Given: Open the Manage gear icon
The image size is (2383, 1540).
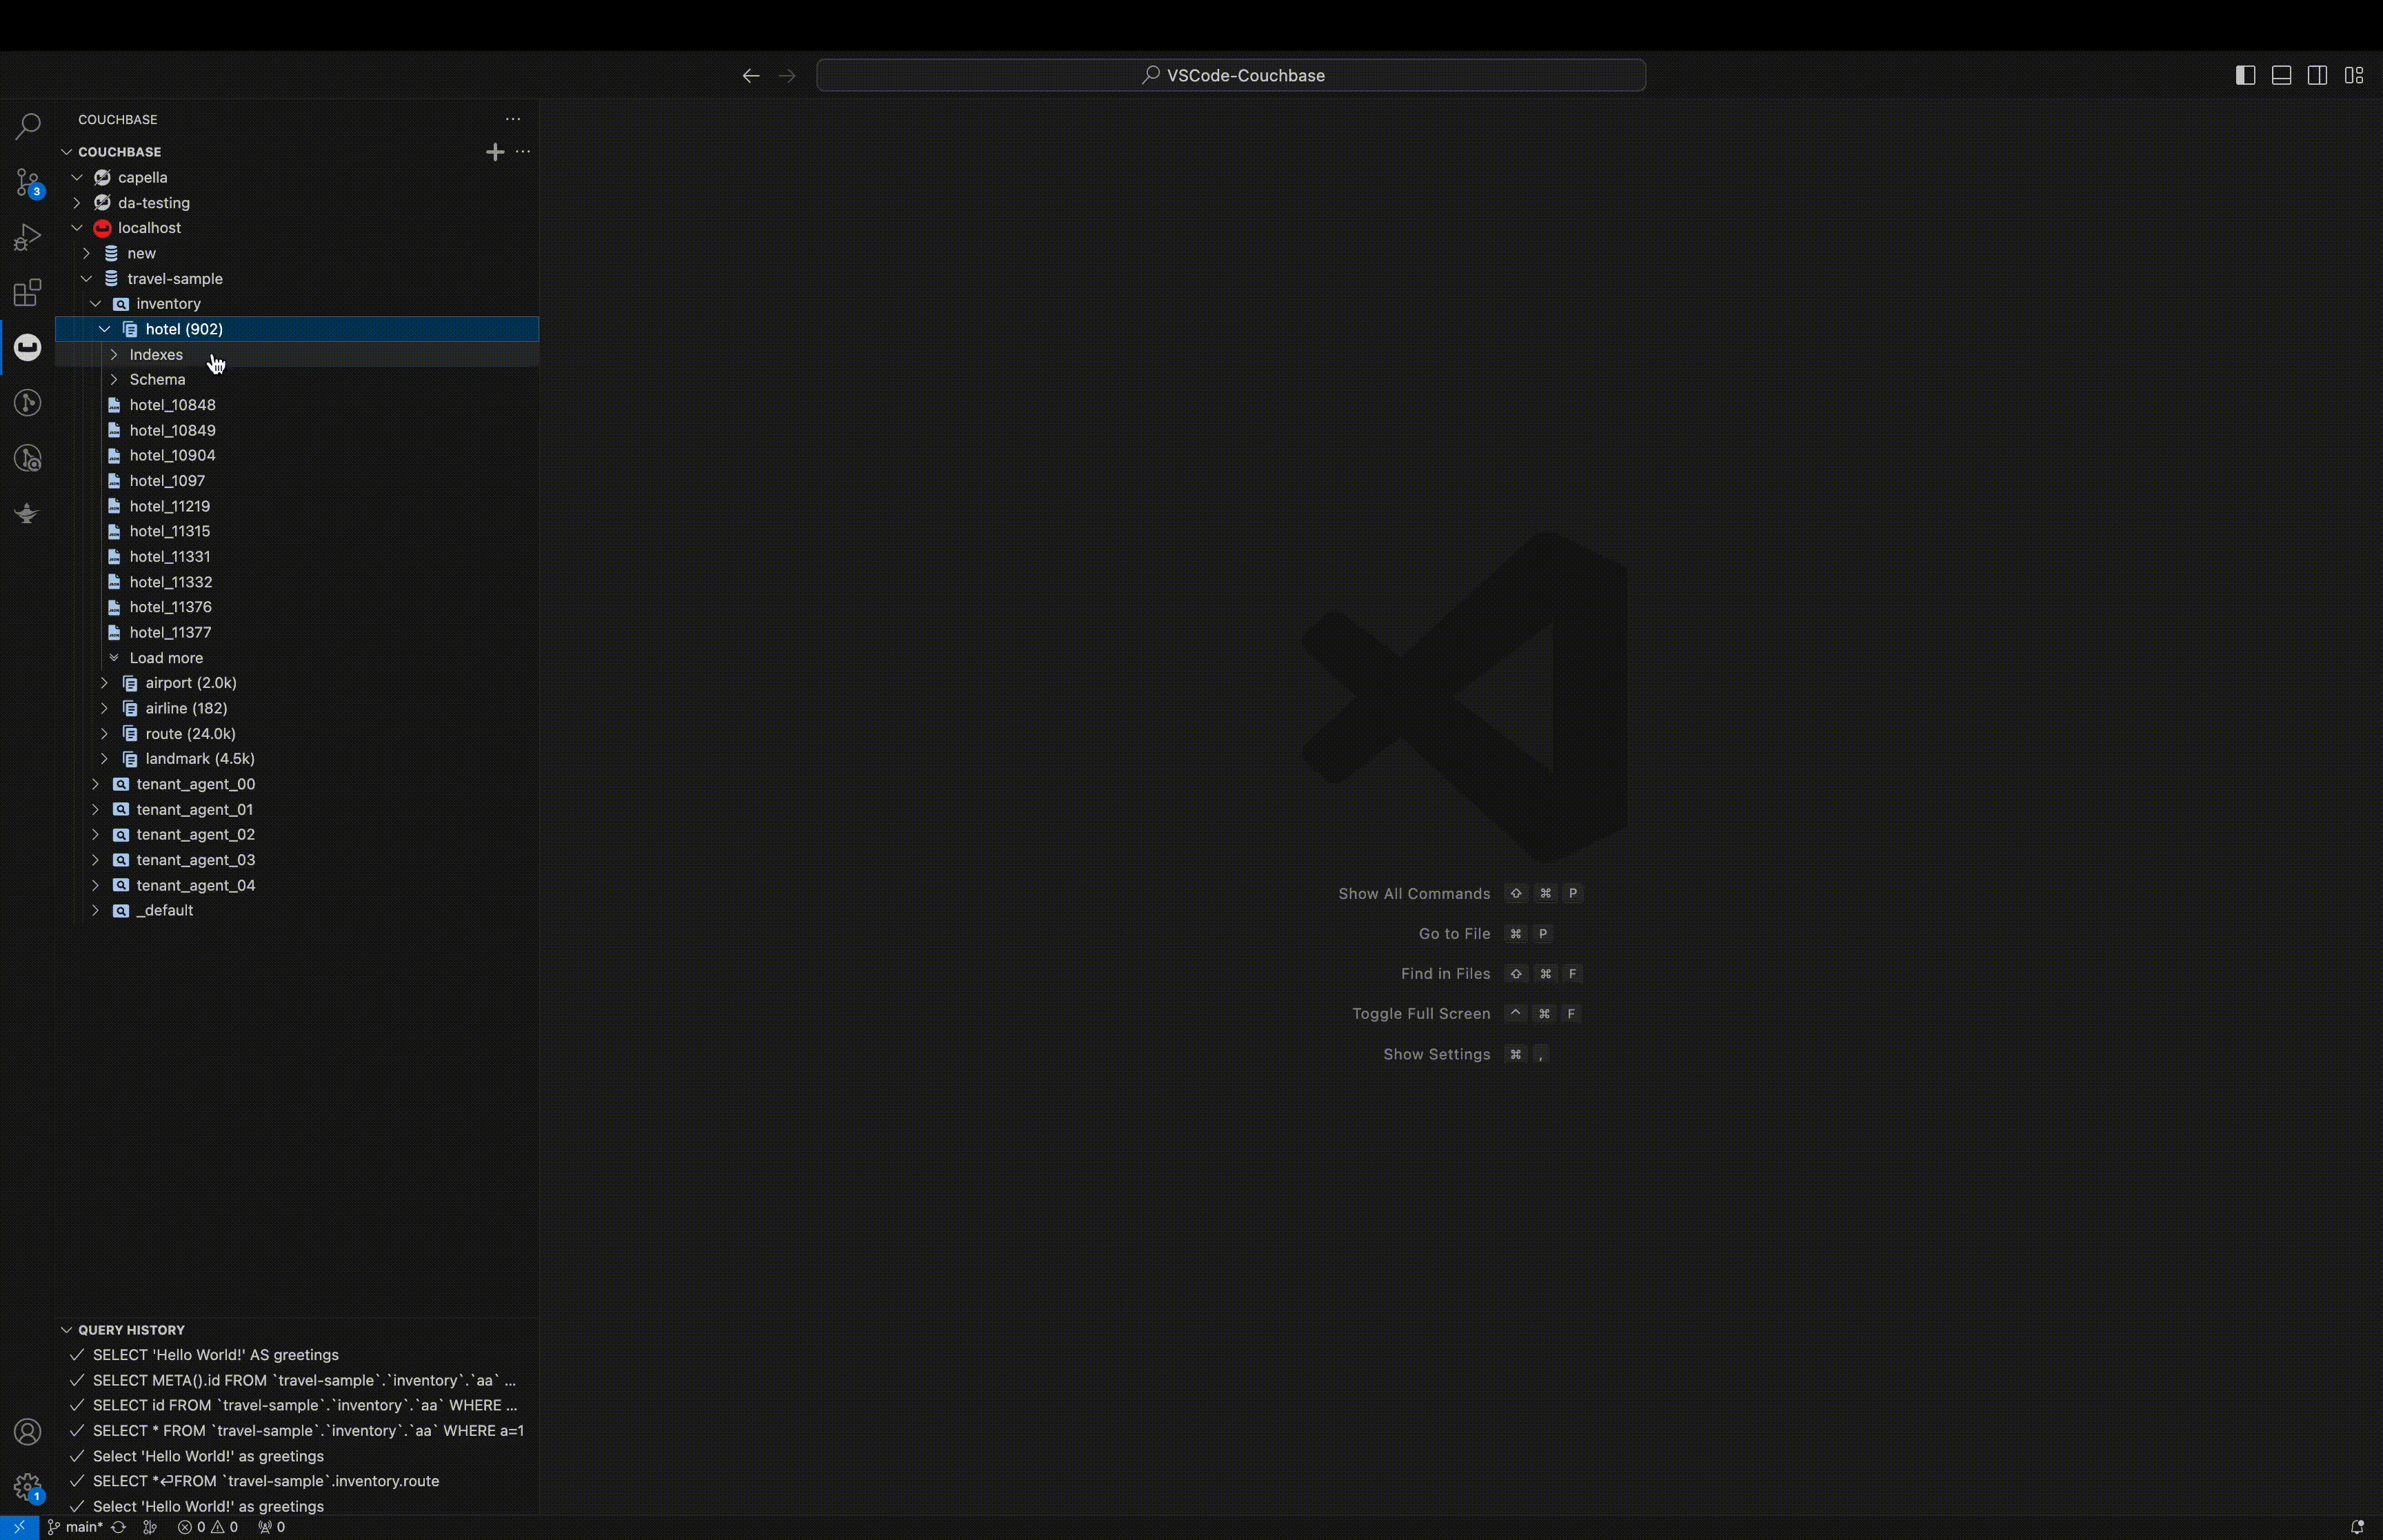Looking at the screenshot, I should click(27, 1487).
